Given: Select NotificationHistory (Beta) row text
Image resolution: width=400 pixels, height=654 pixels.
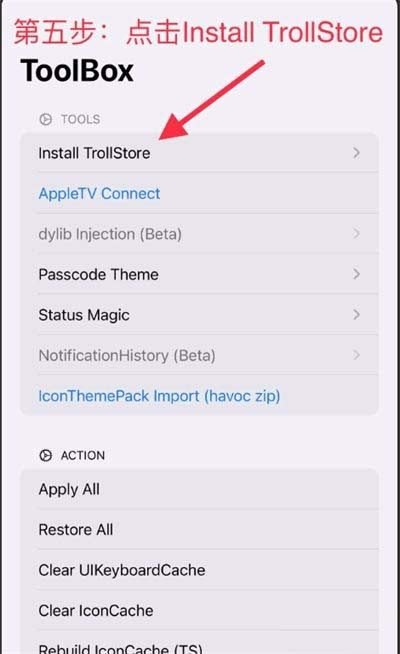Looking at the screenshot, I should [x=127, y=356].
